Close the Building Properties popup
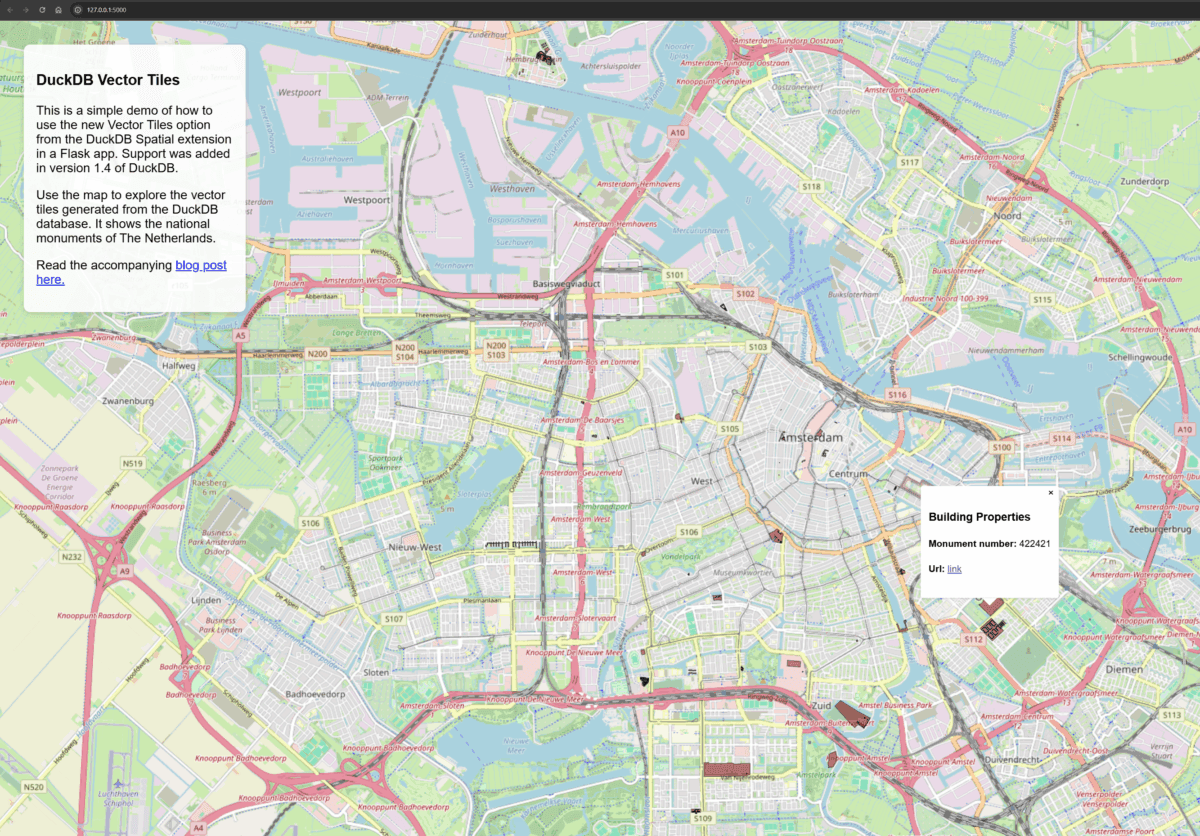 click(1050, 492)
